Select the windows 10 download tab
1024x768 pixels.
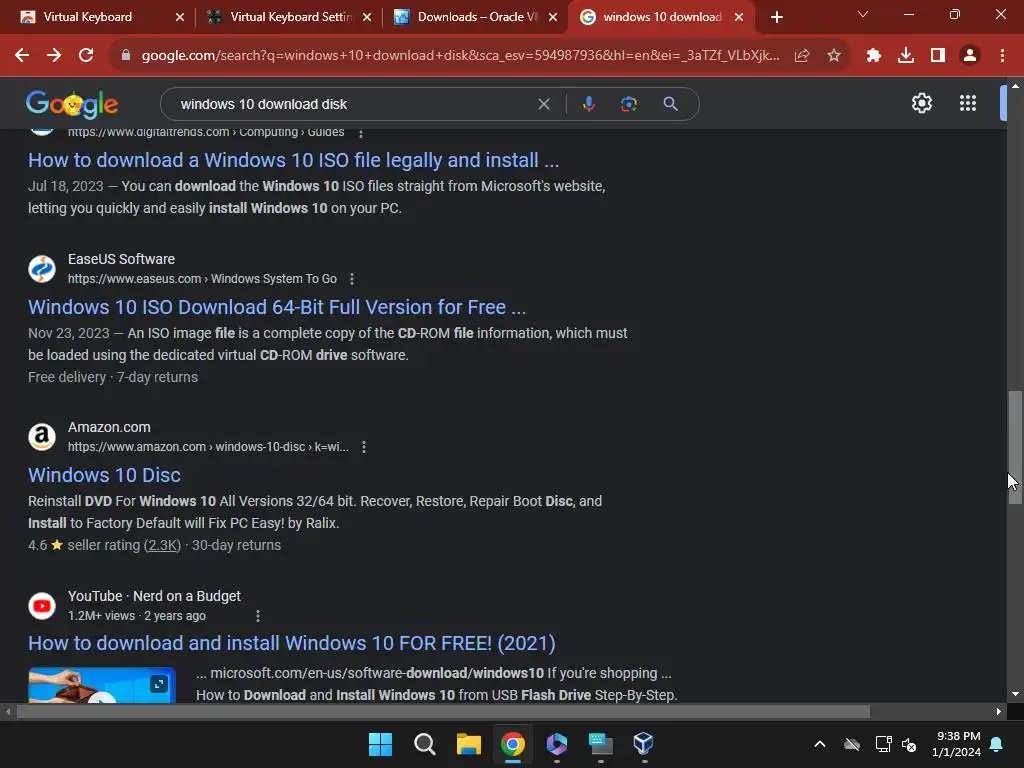coord(662,17)
